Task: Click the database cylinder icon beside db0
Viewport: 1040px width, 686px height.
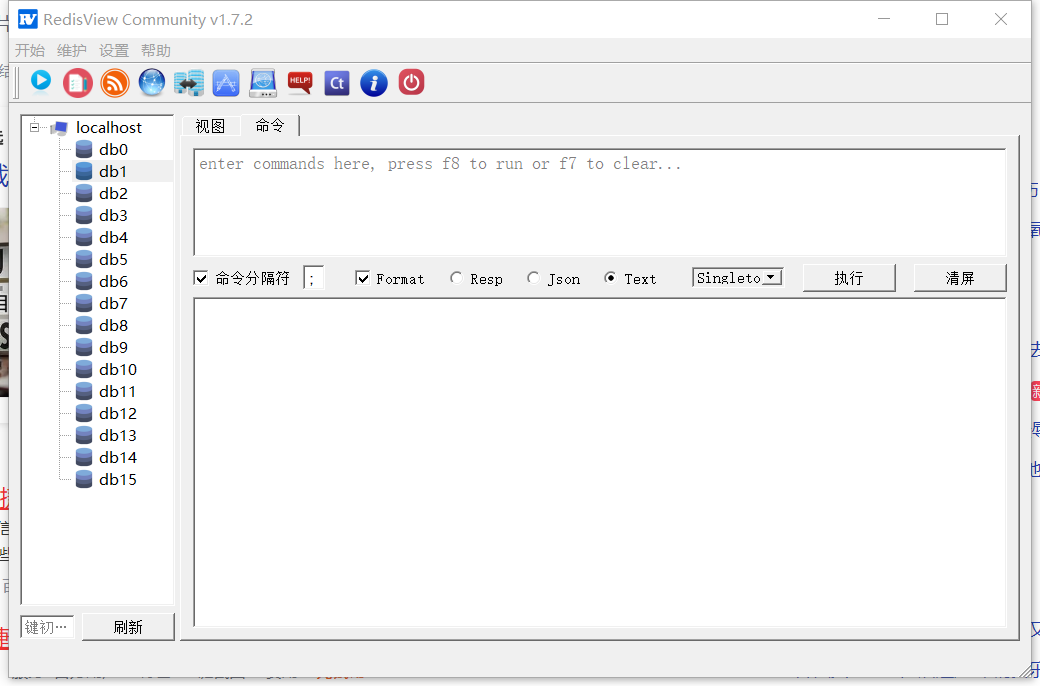Action: [84, 149]
